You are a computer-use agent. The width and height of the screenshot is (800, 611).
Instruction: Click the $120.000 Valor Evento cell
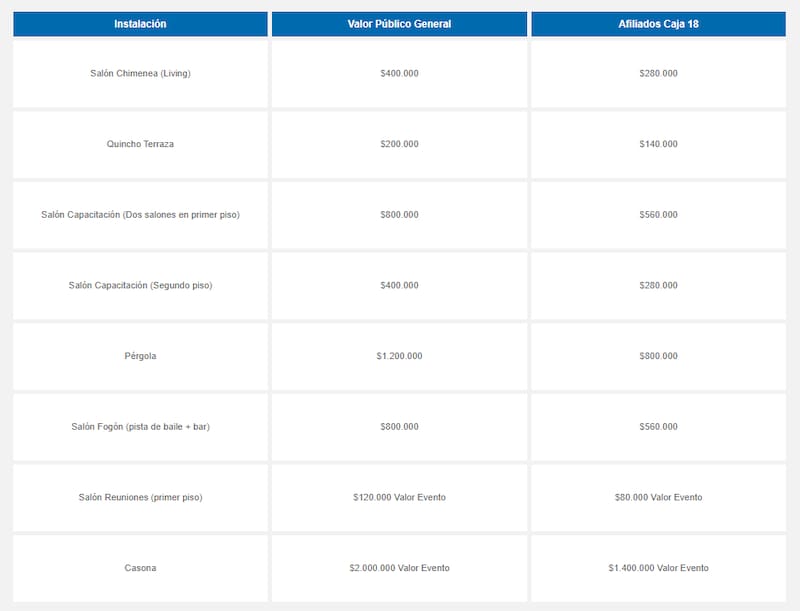(399, 497)
